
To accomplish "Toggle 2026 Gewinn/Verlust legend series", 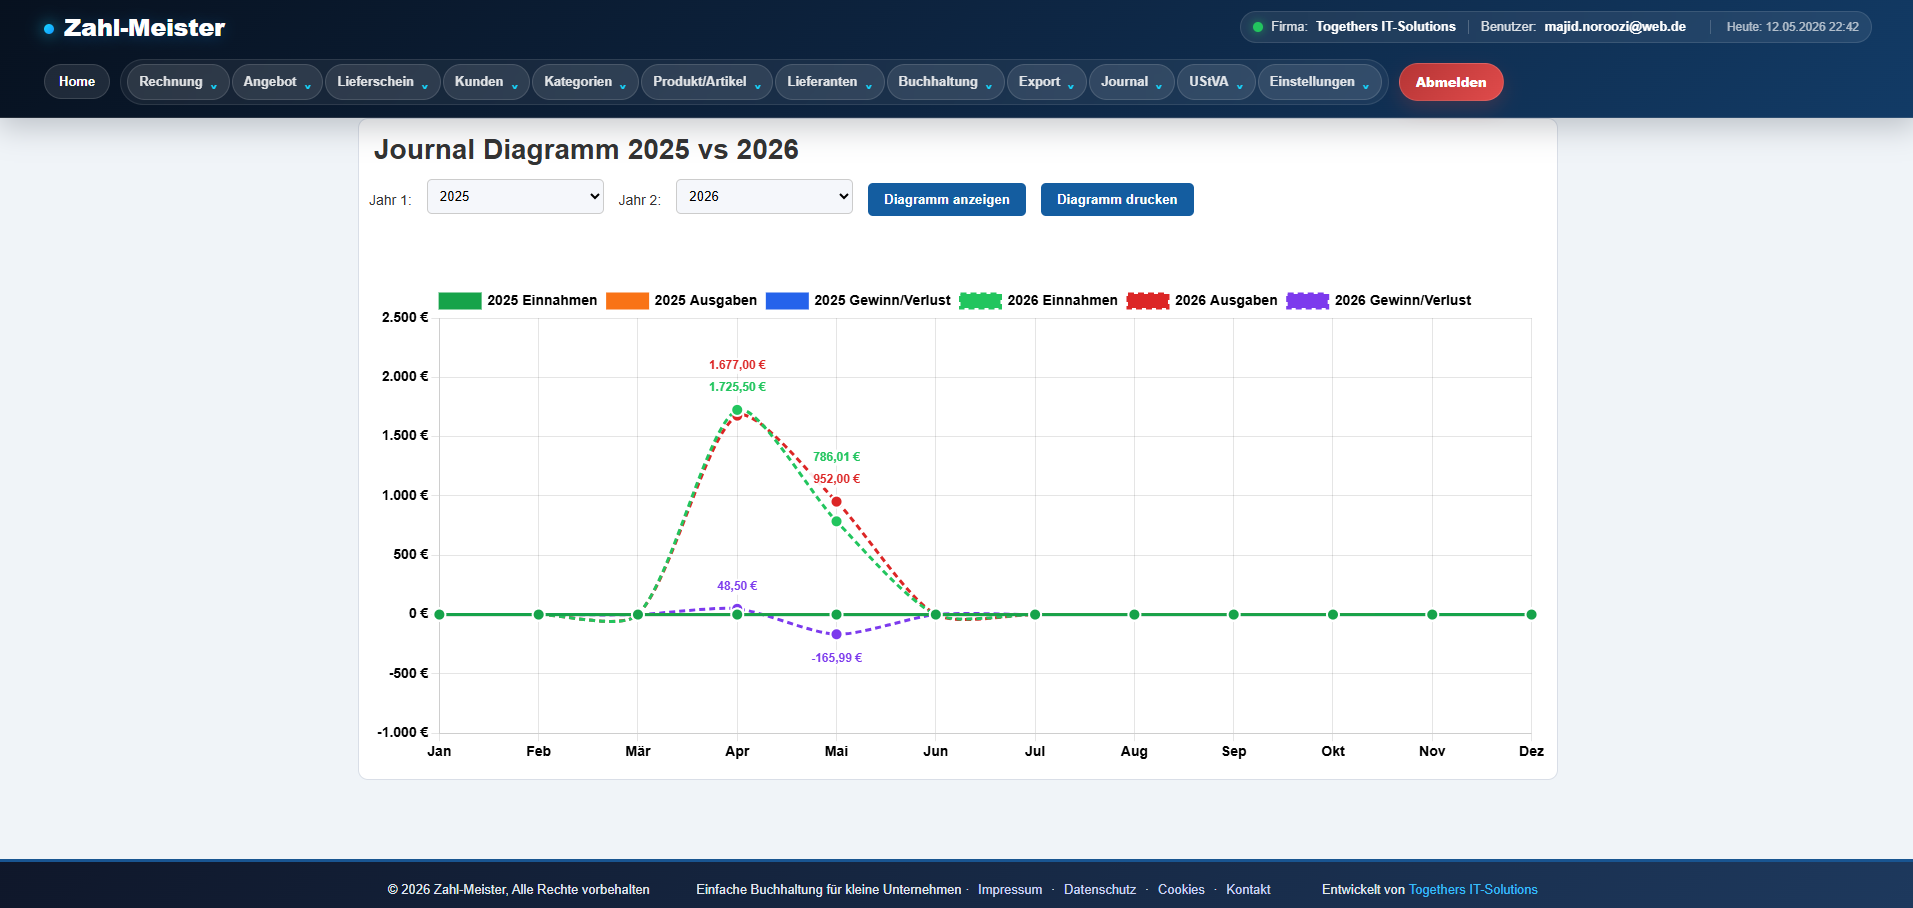I will [1378, 300].
